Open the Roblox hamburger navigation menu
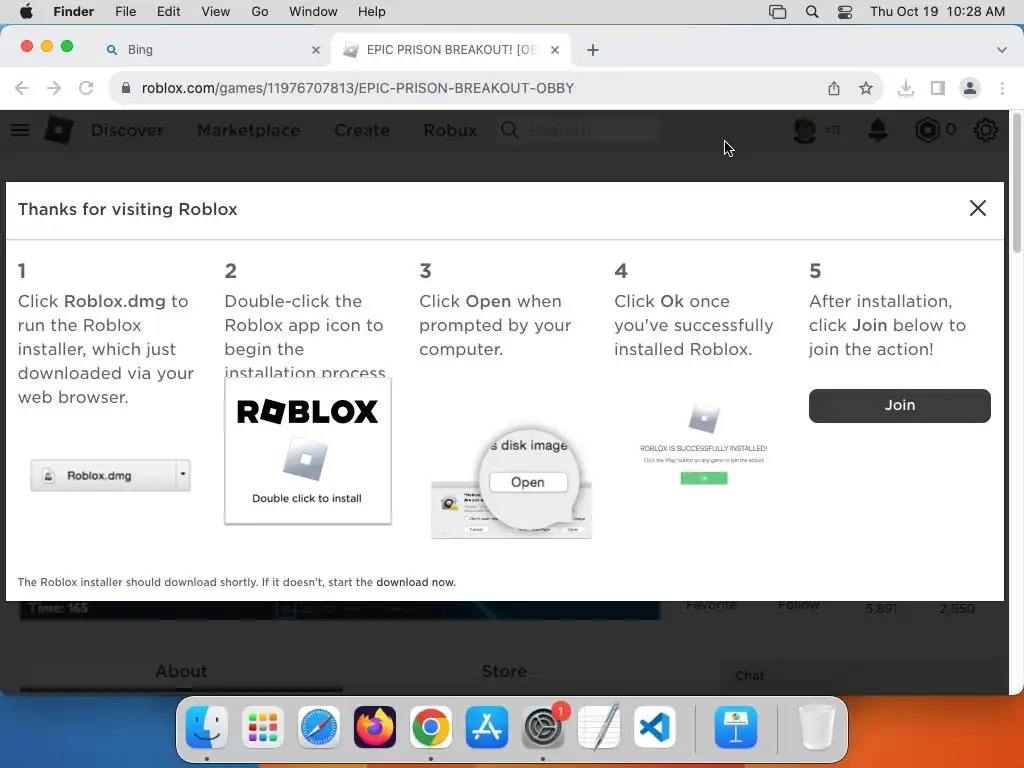 20,130
